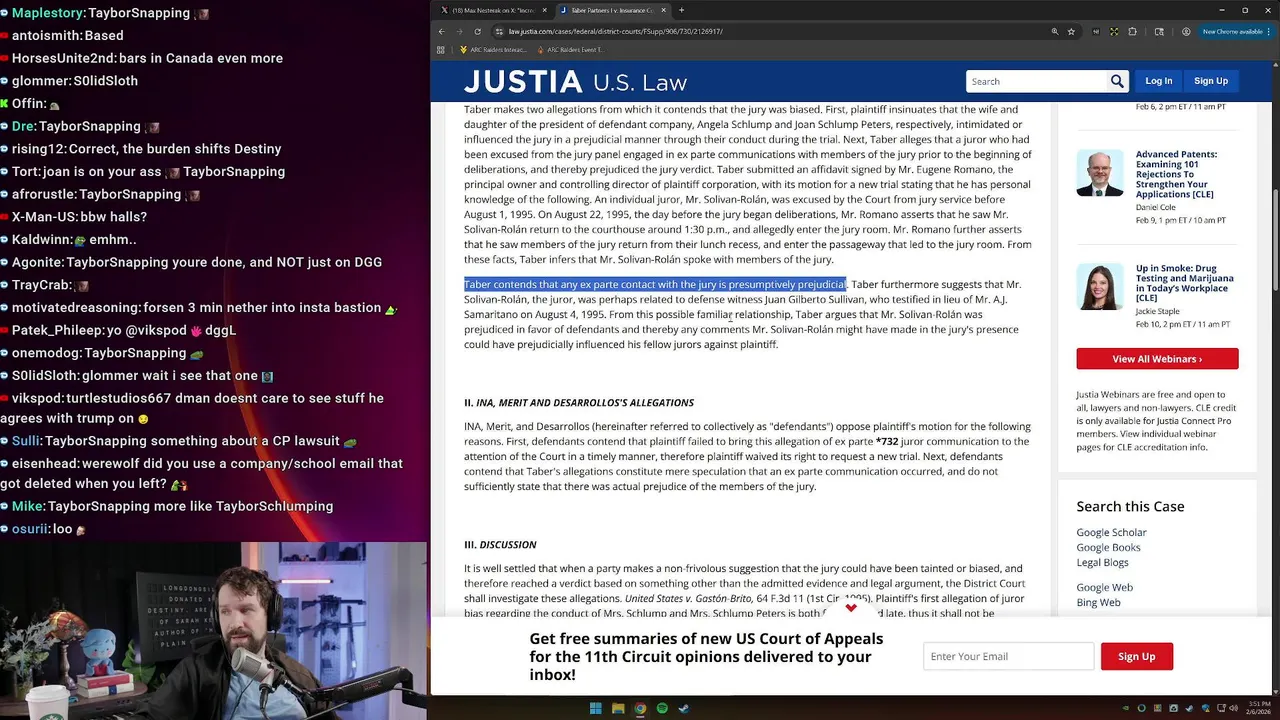Collapse banner with red chevron arrow
1280x720 pixels.
pos(851,607)
